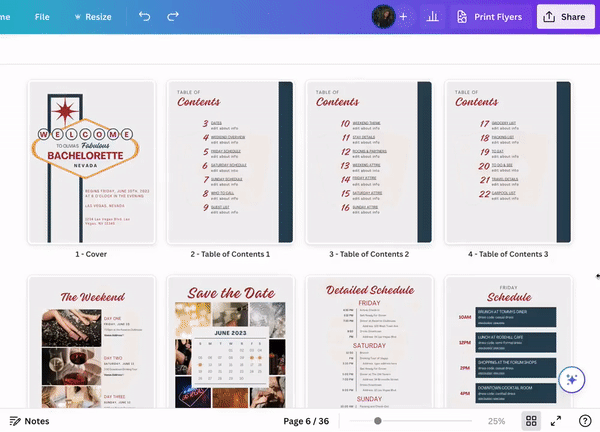Select the Detailed Schedule page thumbnail
Viewport: 600px width, 432px height.
tap(371, 342)
